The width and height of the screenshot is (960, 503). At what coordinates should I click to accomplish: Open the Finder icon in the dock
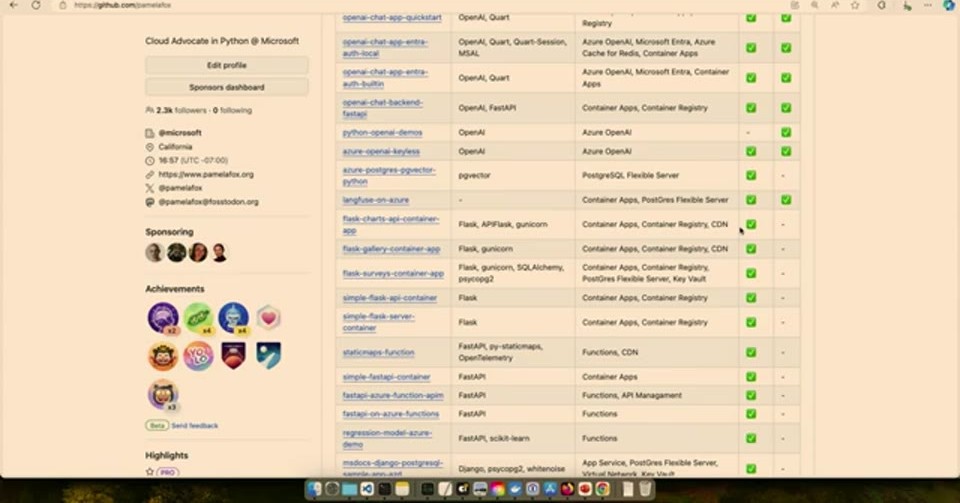point(314,489)
